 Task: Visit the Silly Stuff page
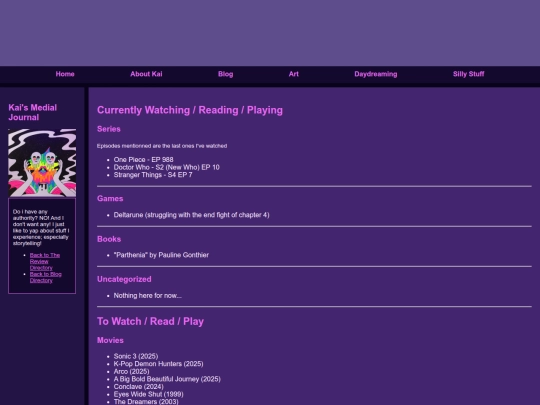click(x=468, y=74)
